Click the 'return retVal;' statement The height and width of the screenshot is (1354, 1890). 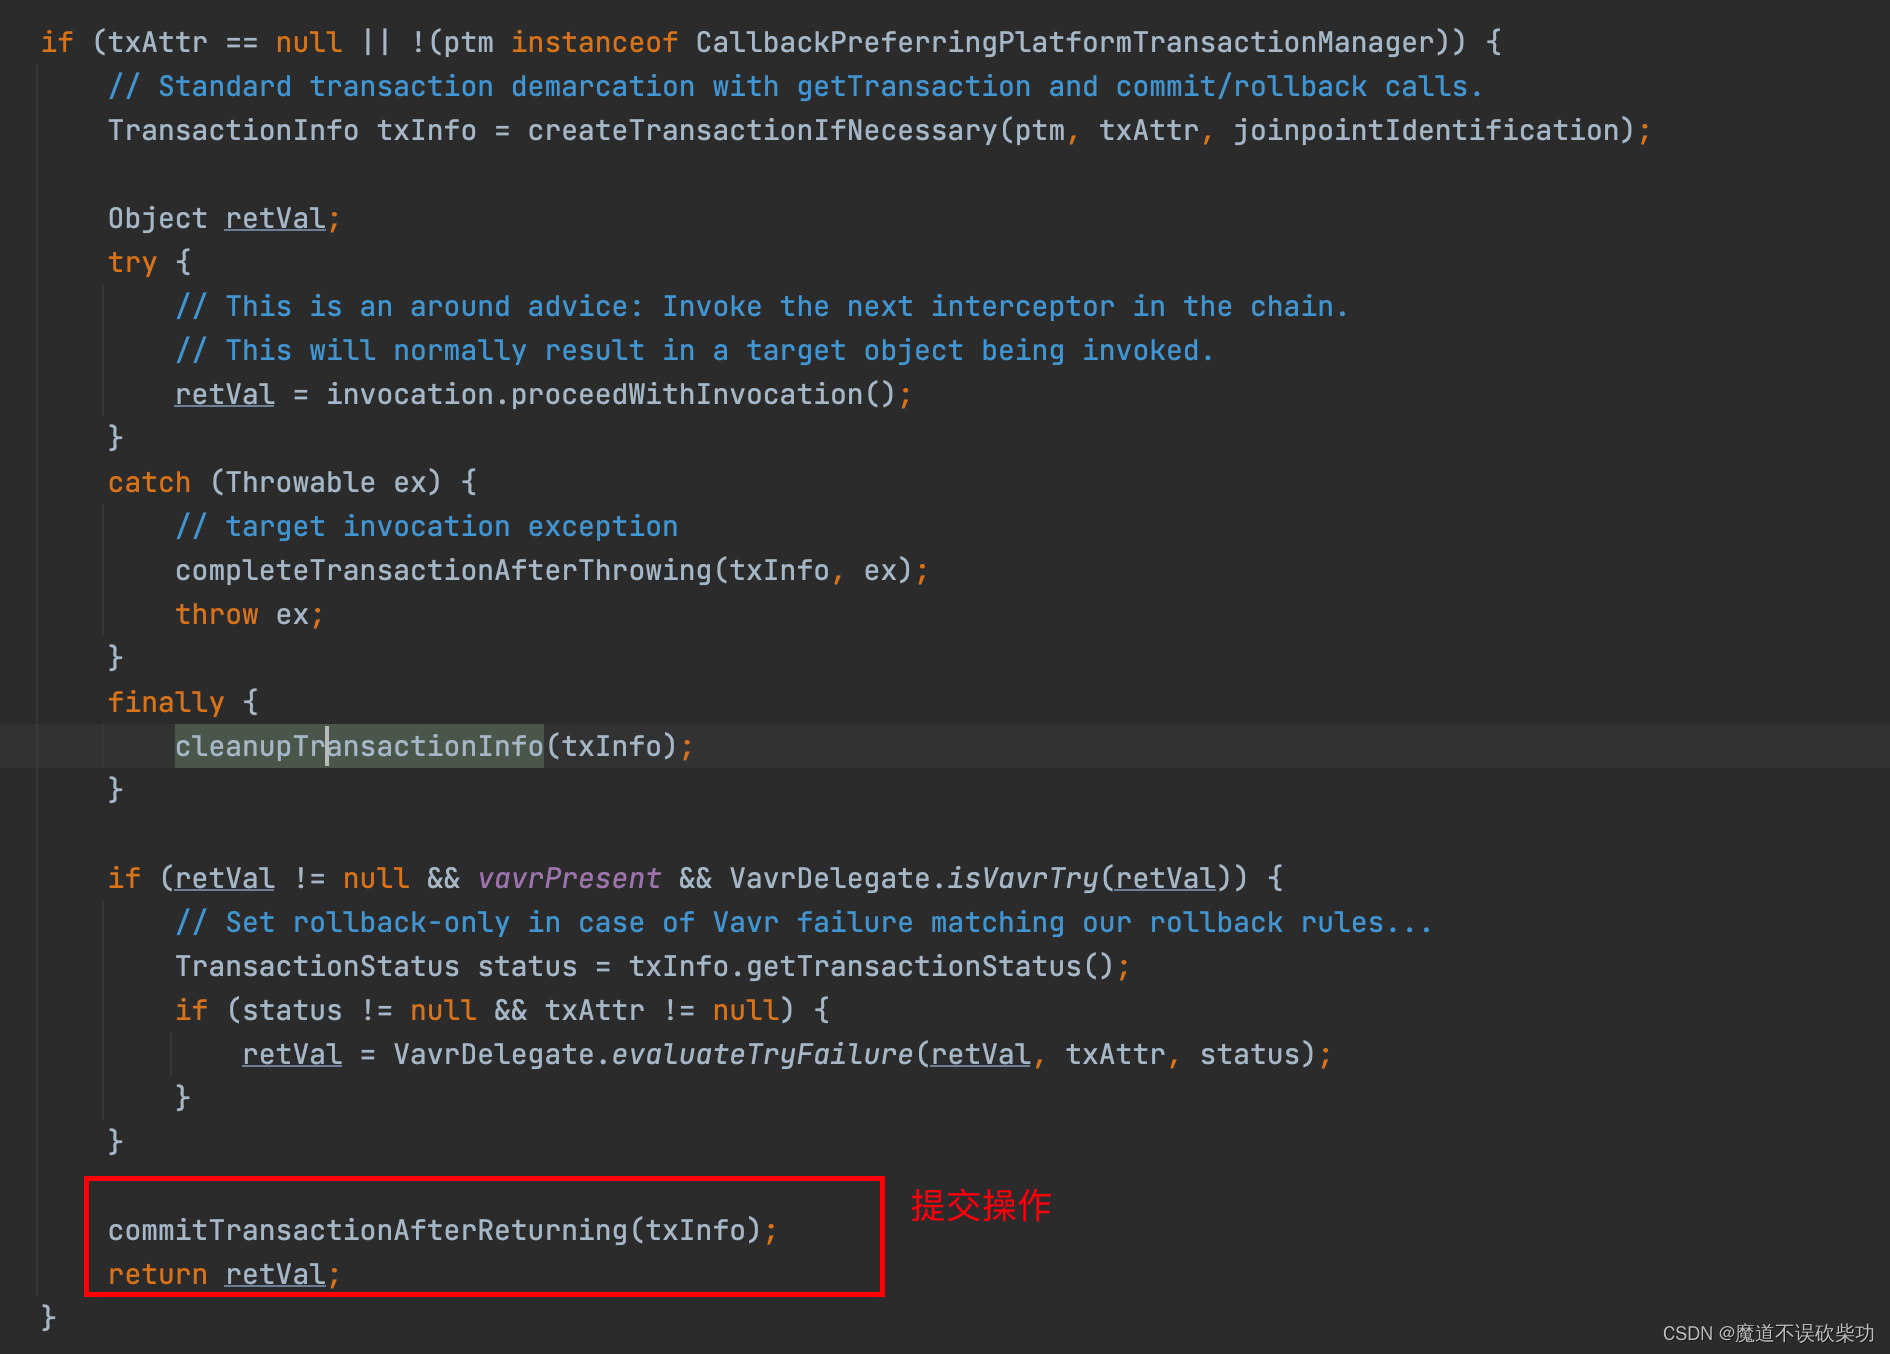point(224,1275)
